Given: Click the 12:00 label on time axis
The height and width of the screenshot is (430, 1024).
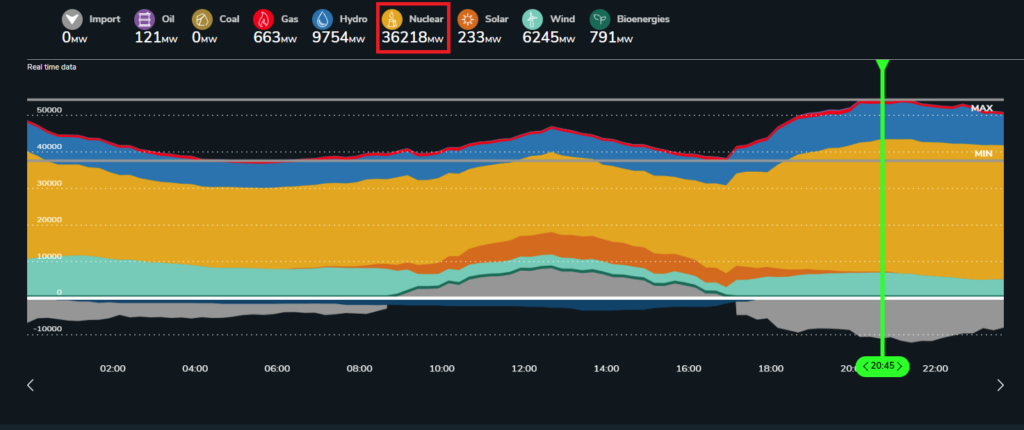Looking at the screenshot, I should pyautogui.click(x=524, y=369).
